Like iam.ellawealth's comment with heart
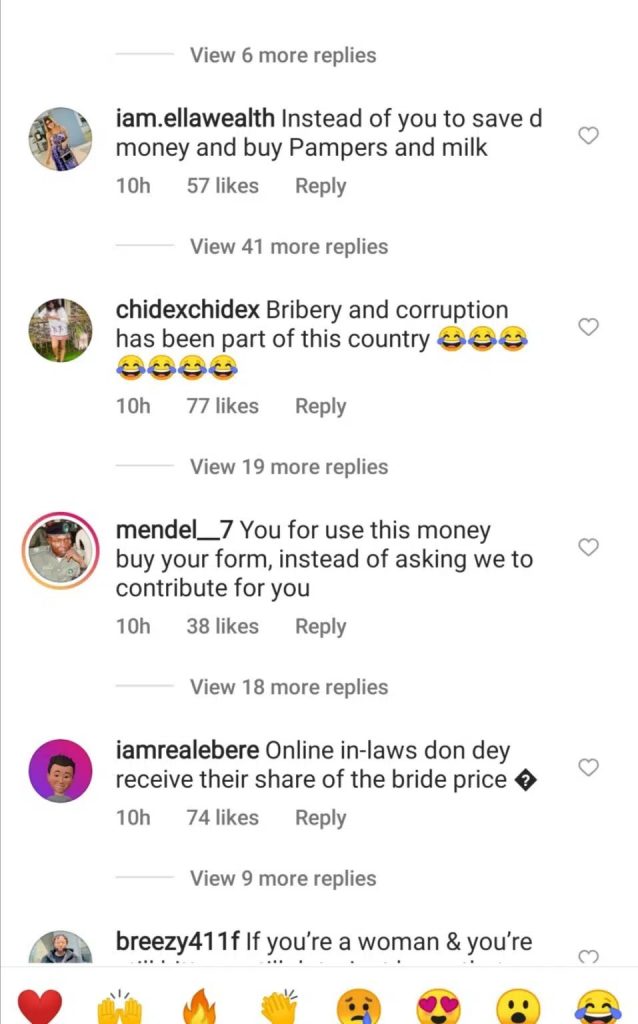The height and width of the screenshot is (1024, 638). [589, 135]
